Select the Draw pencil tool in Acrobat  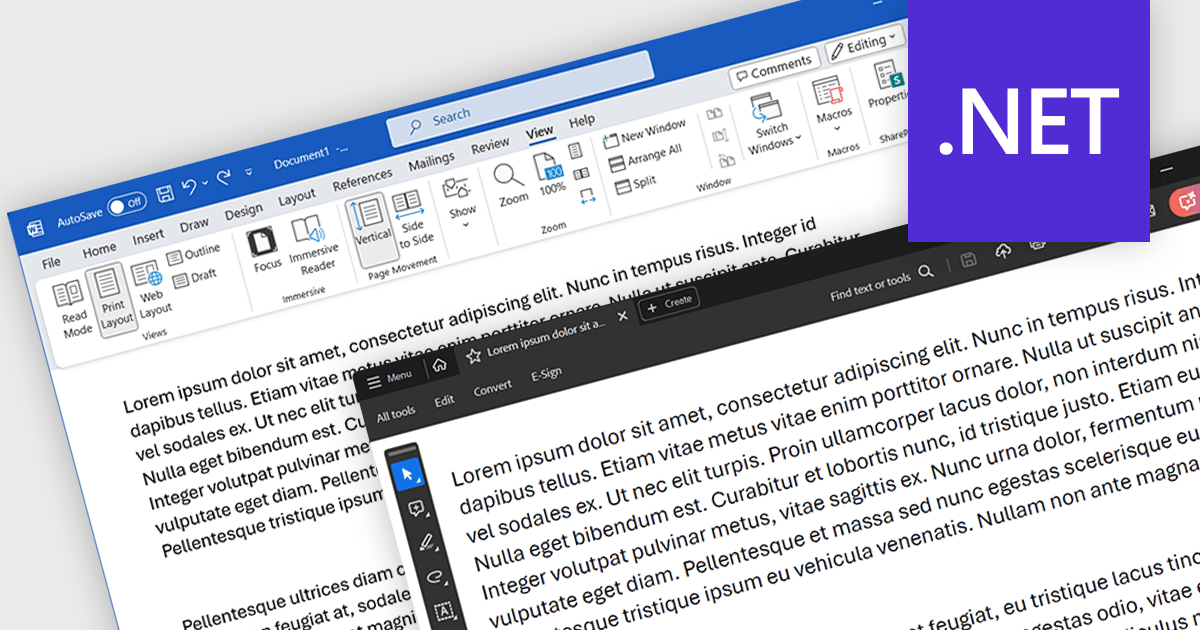(427, 540)
